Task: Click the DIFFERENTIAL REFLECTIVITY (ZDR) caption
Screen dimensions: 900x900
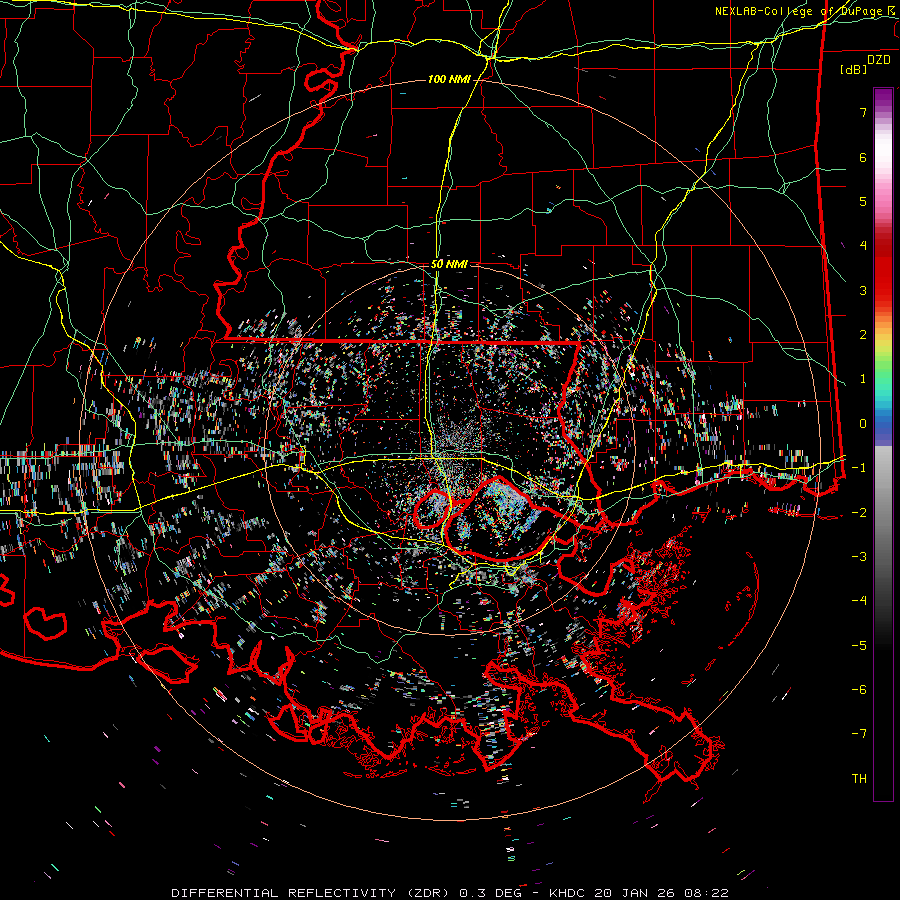Action: click(312, 893)
